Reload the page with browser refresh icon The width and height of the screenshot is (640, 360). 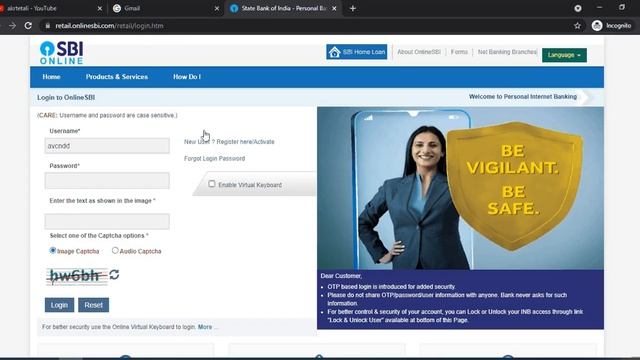(x=28, y=26)
